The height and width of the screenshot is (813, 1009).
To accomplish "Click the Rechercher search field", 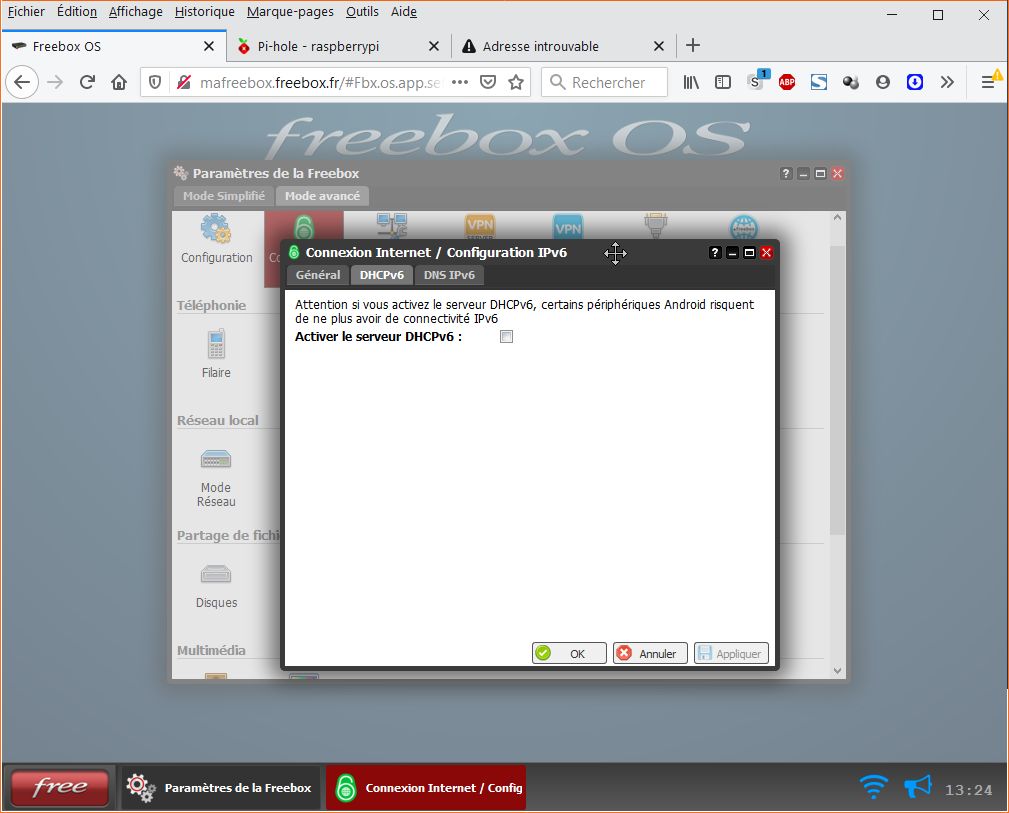I will (x=604, y=82).
